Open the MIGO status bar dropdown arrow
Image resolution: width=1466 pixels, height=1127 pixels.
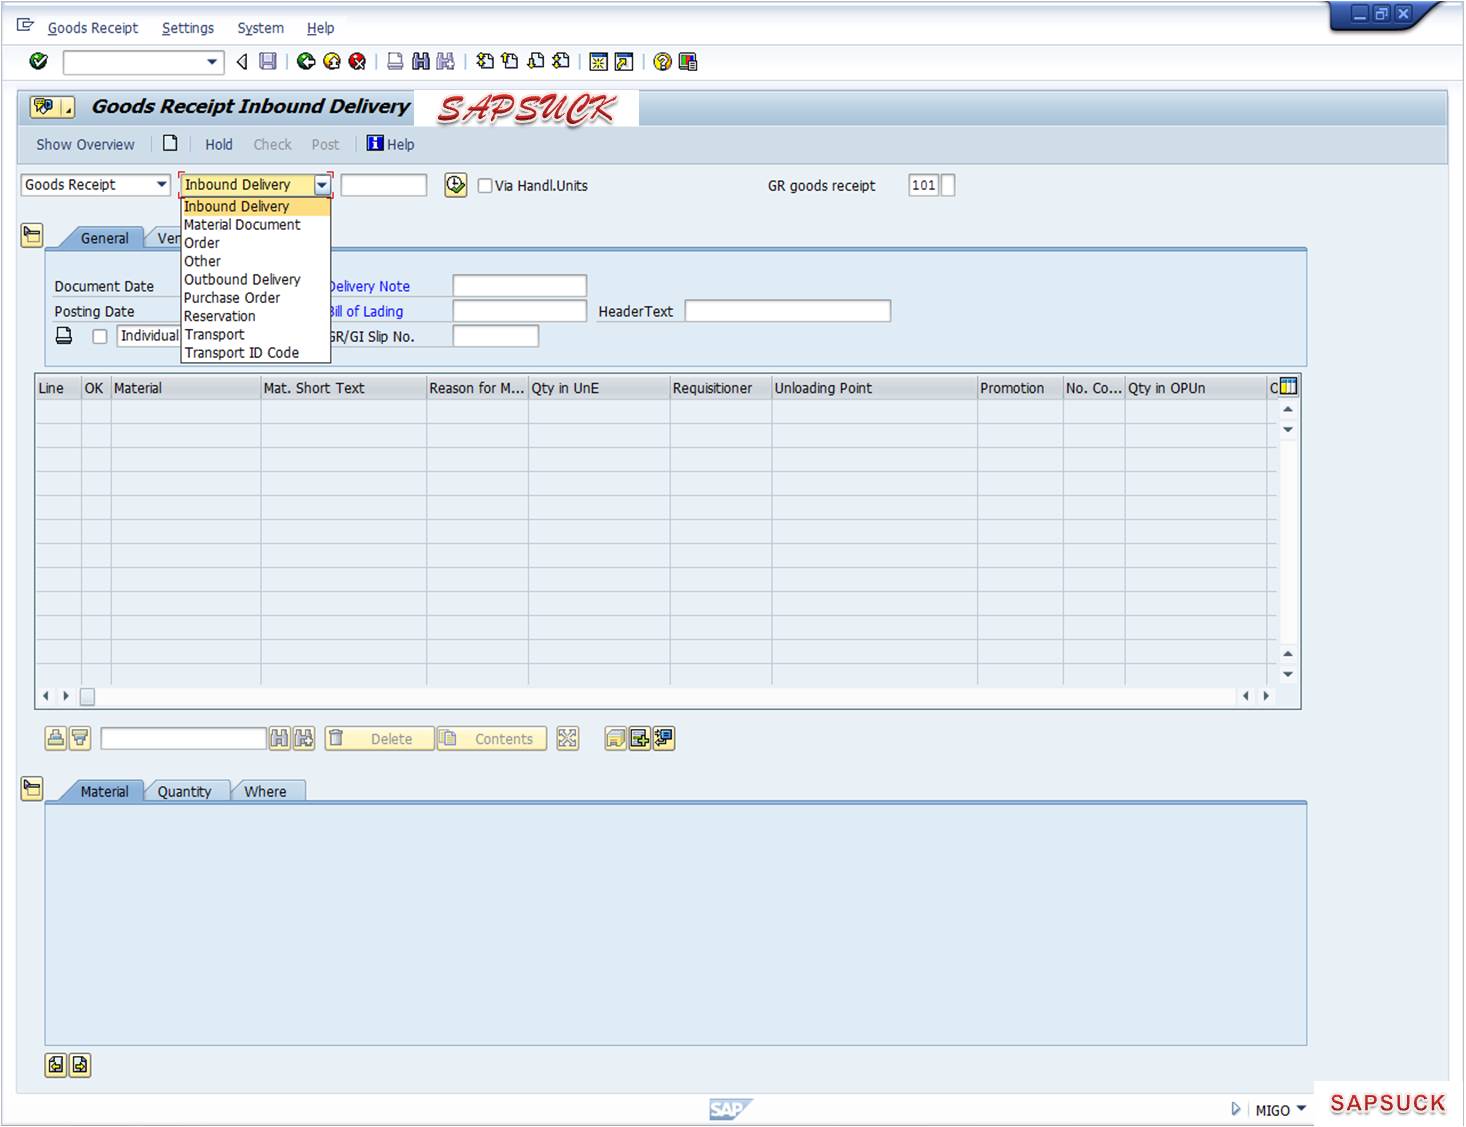click(1301, 1108)
